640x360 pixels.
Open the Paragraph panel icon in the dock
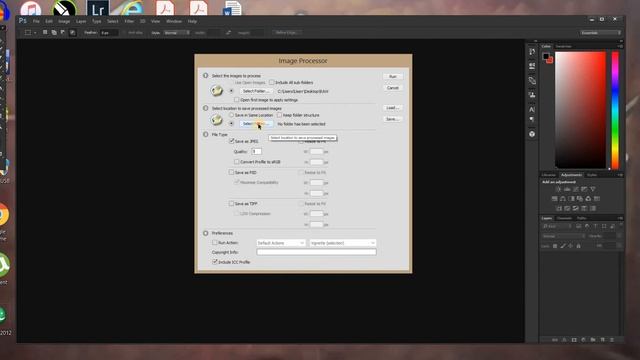tap(532, 120)
